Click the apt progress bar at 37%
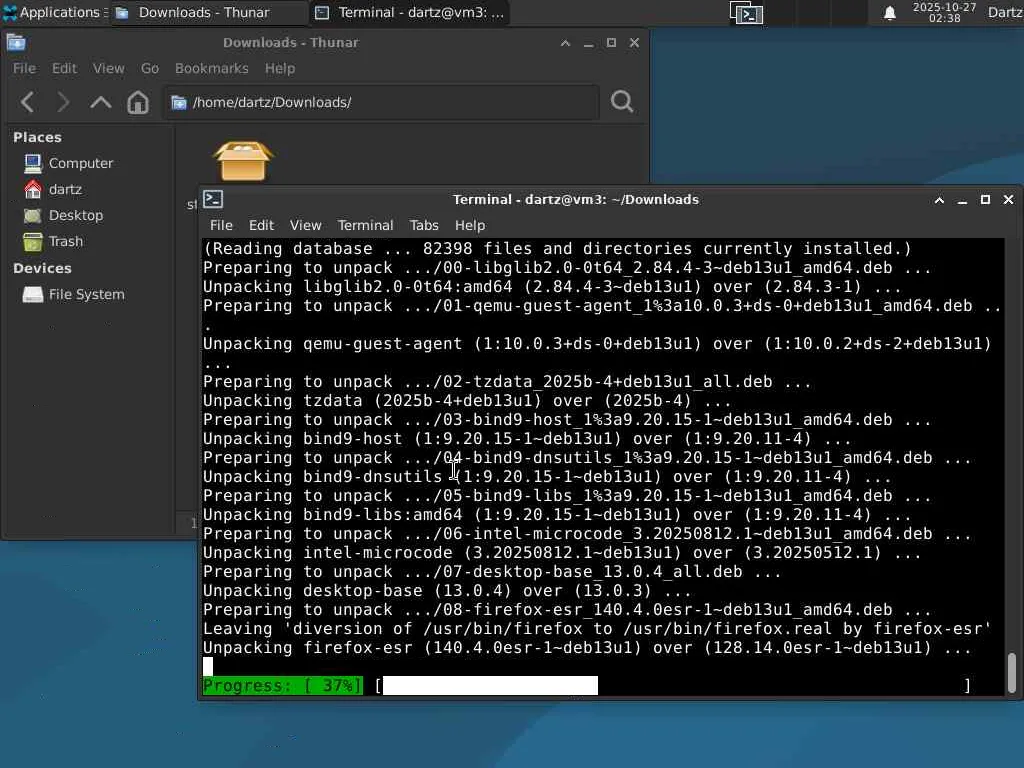The width and height of the screenshot is (1024, 768). tap(585, 685)
